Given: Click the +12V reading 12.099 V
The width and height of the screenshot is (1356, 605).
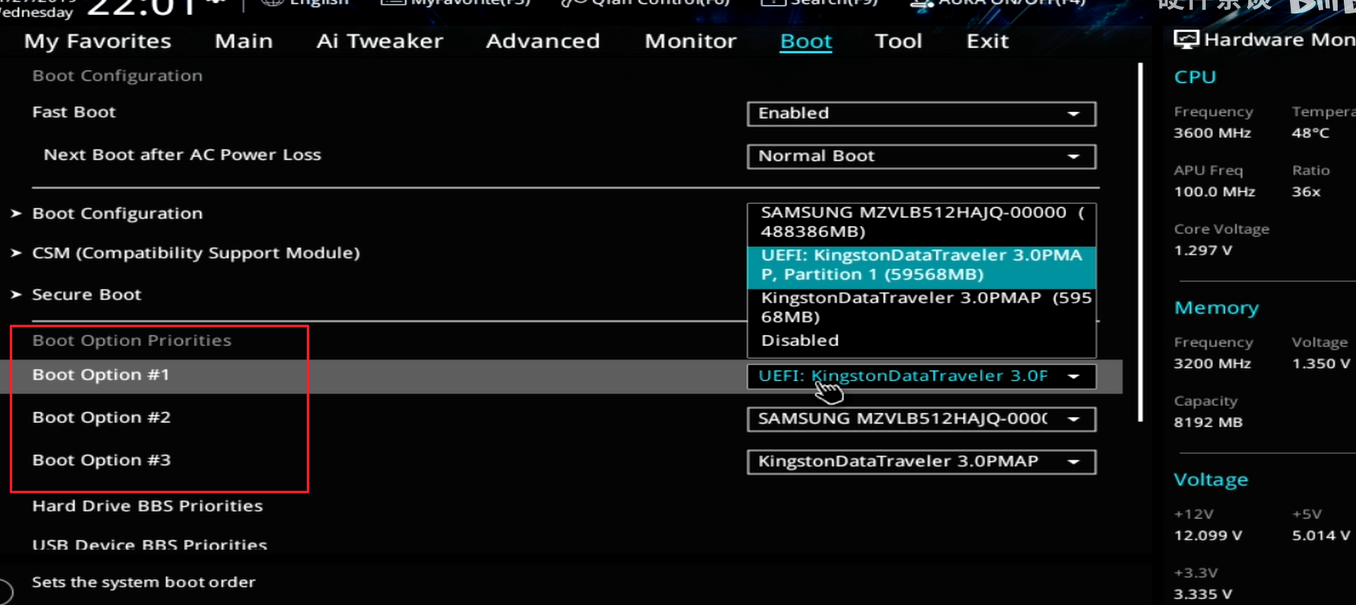Looking at the screenshot, I should tap(1208, 536).
